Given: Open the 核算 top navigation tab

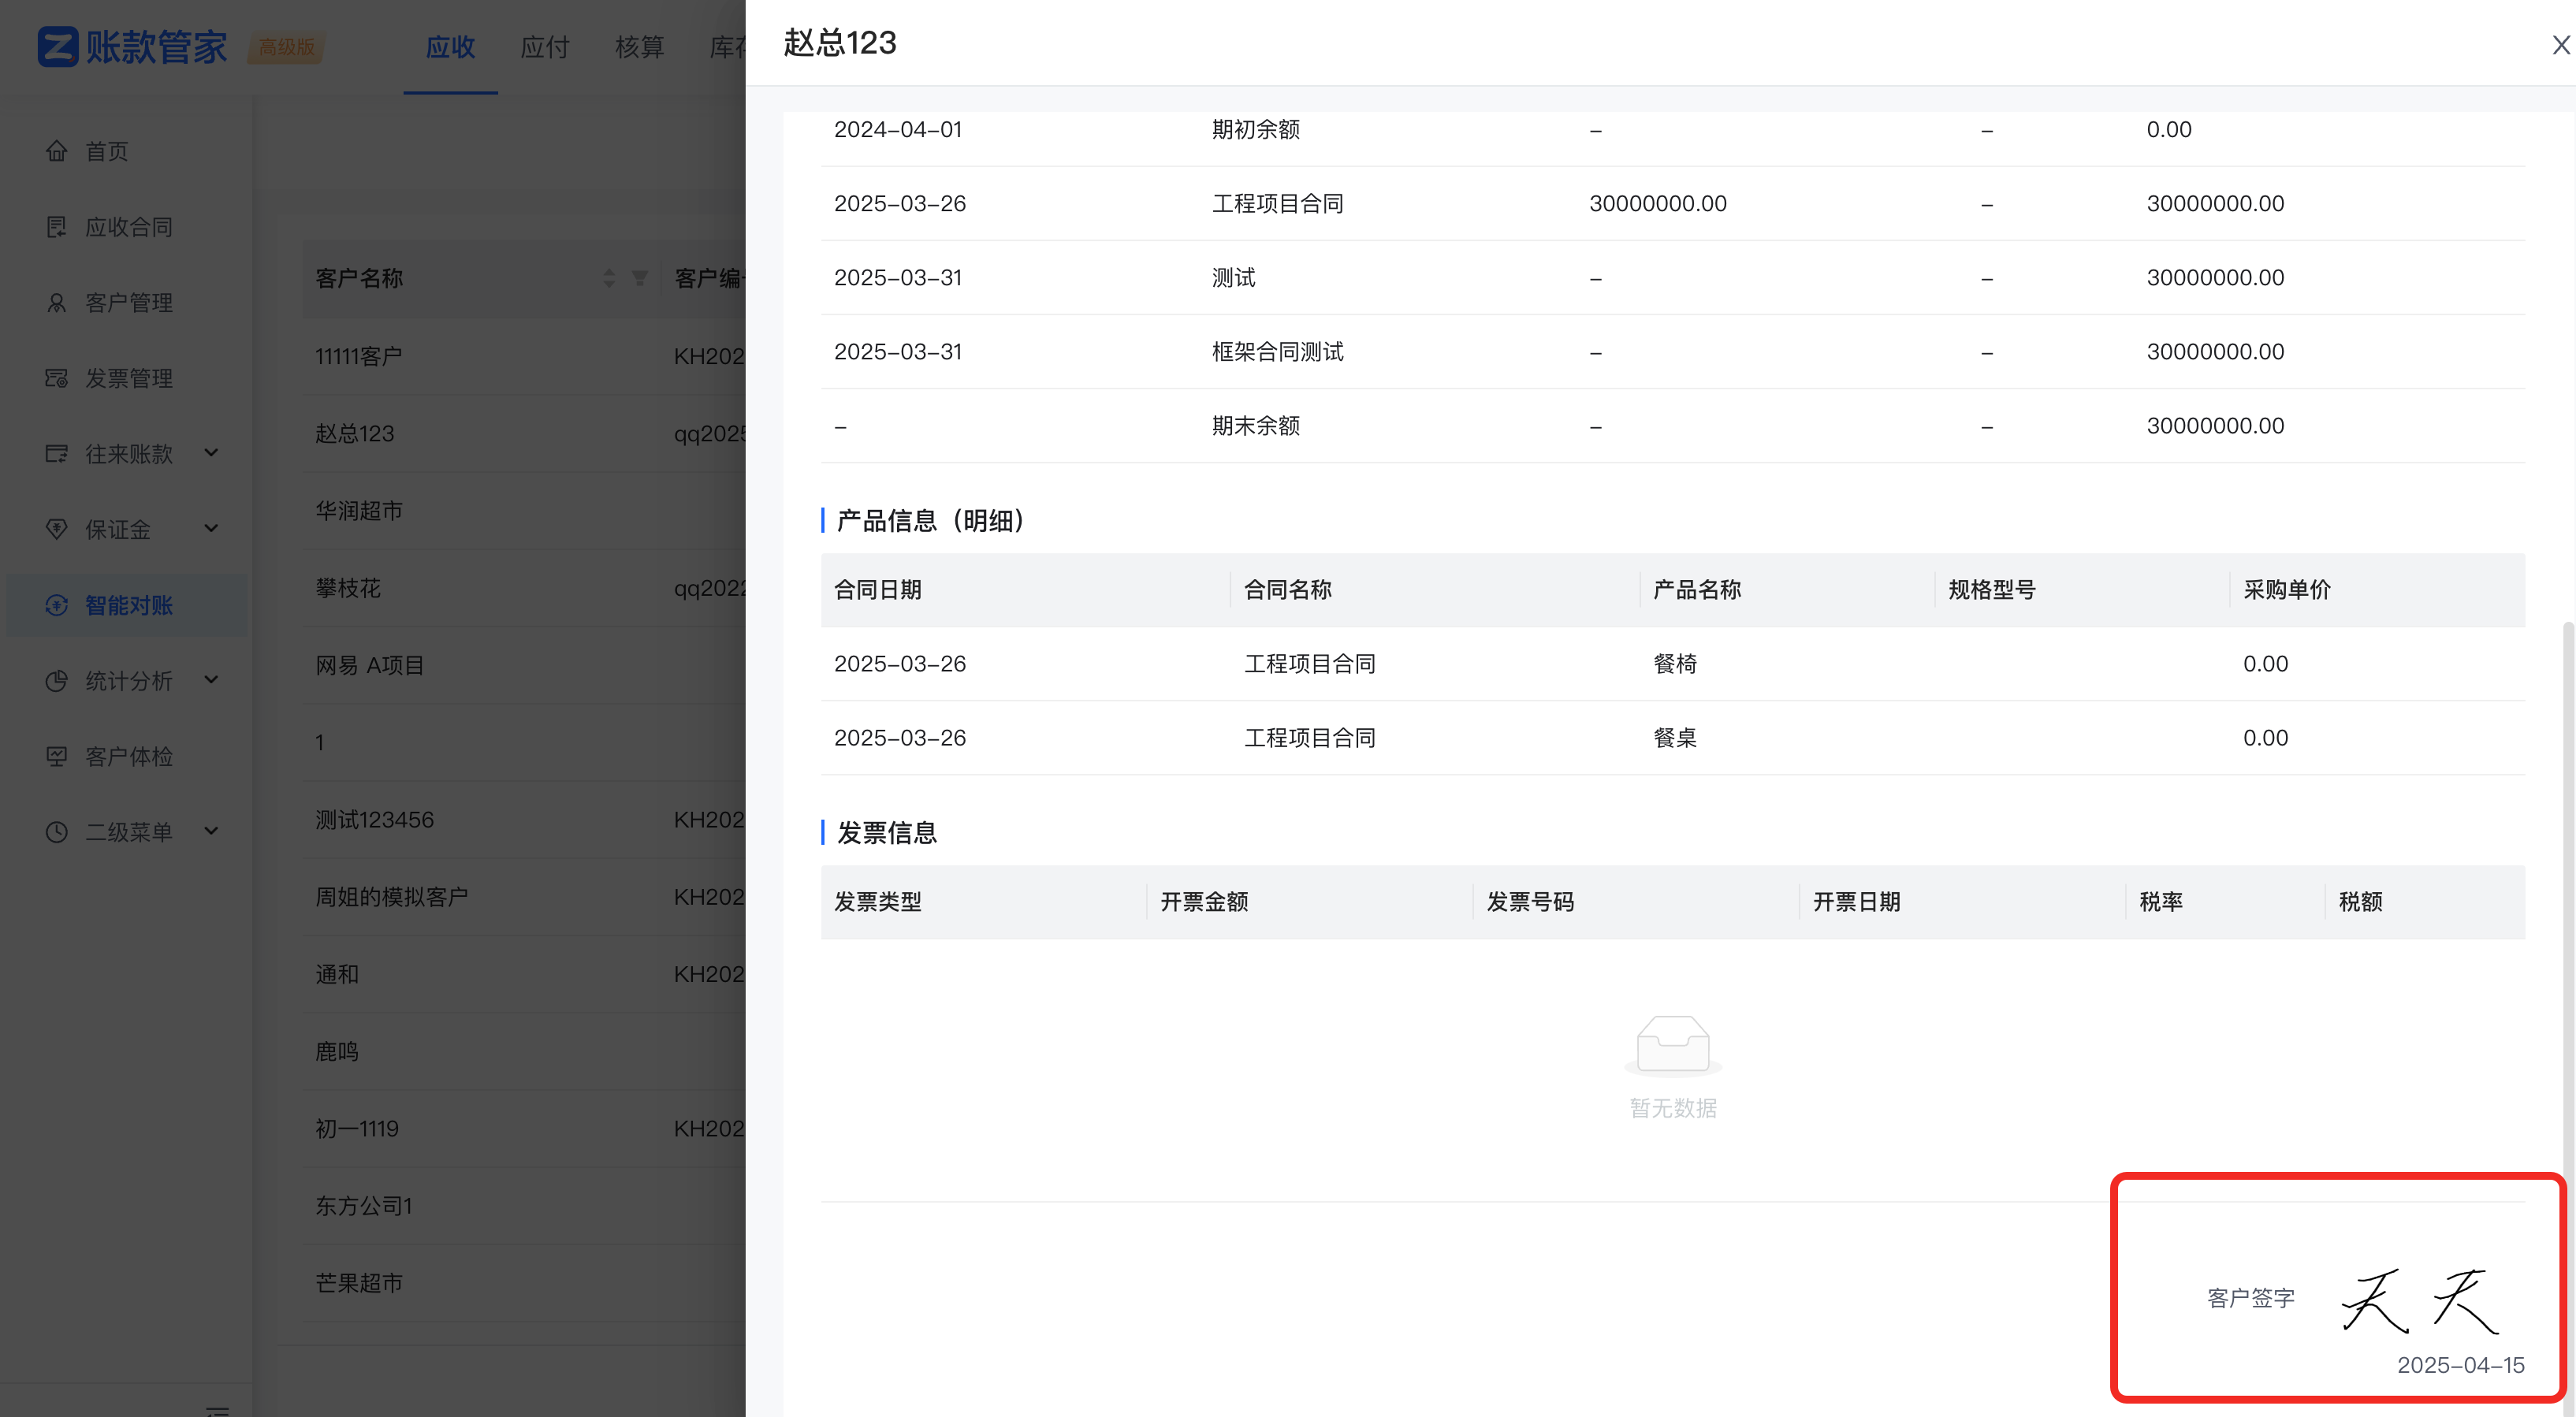Looking at the screenshot, I should pos(639,47).
